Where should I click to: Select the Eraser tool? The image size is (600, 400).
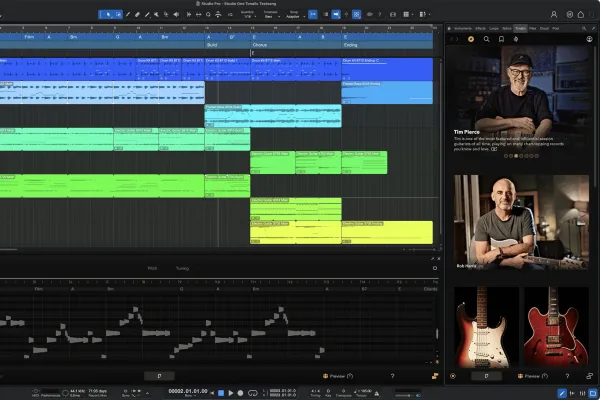[137, 15]
